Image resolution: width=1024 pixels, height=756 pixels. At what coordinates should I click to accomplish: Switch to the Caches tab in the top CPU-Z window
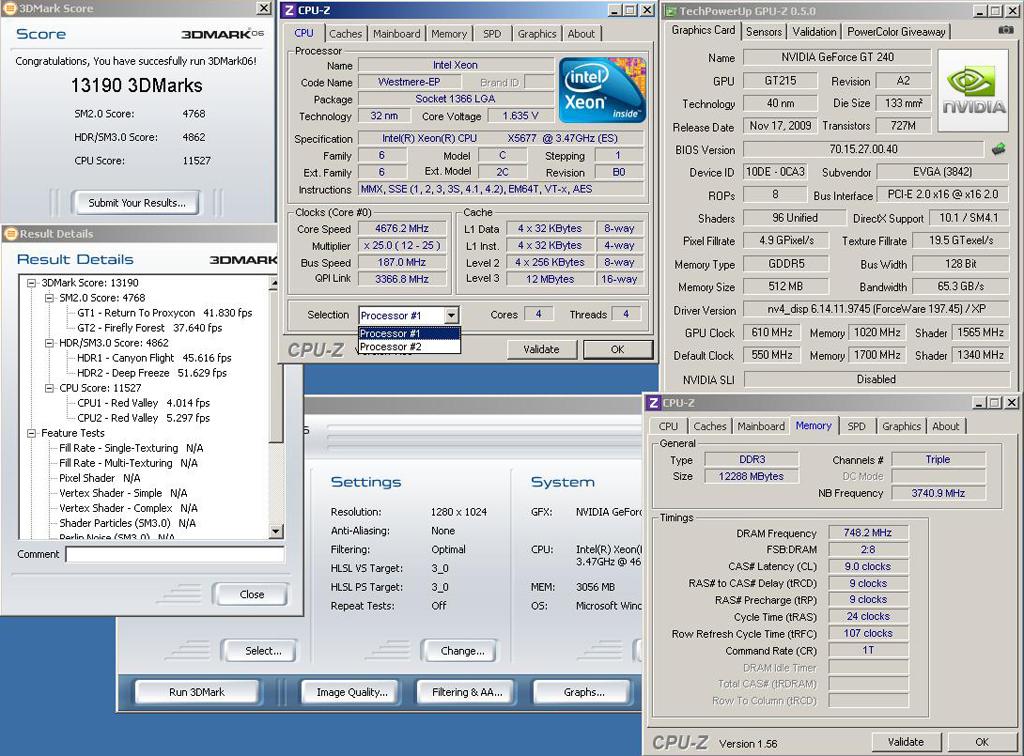(345, 34)
